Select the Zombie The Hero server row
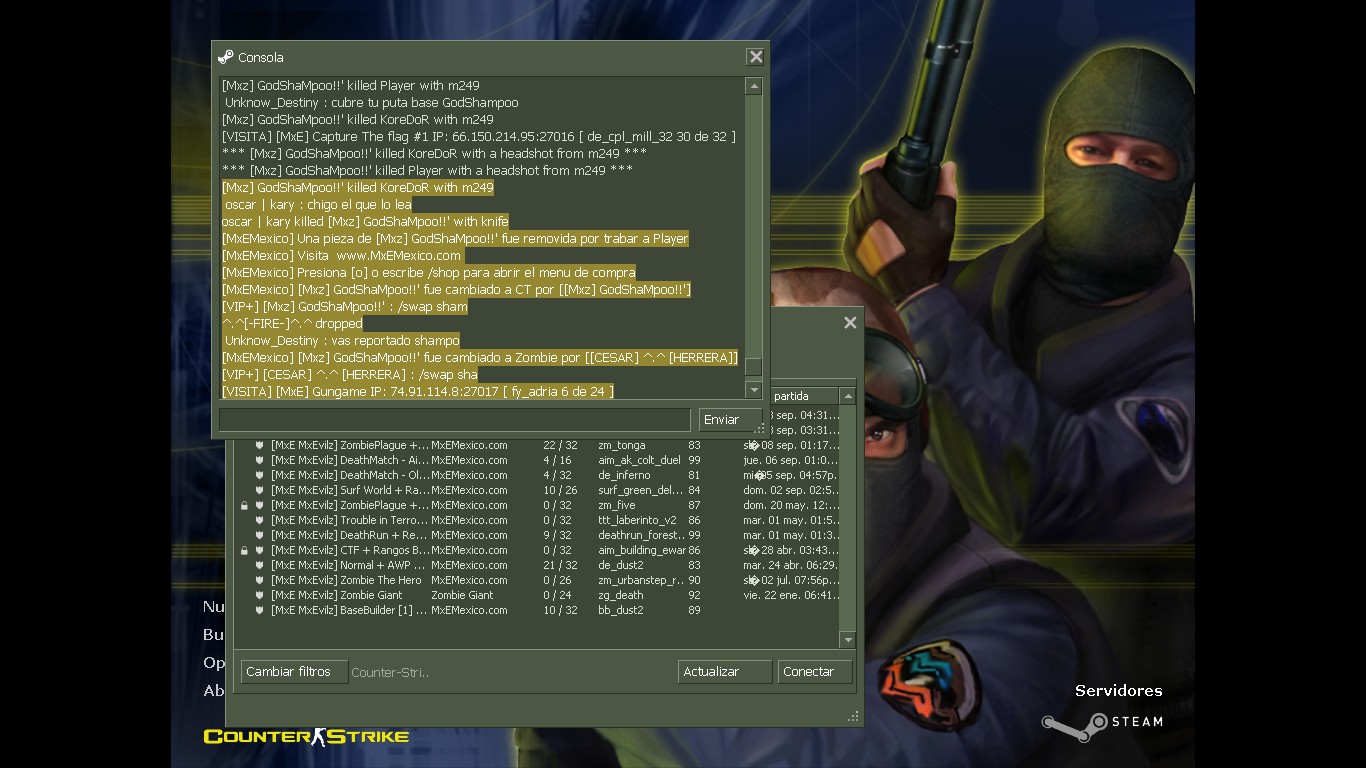The width and height of the screenshot is (1366, 768). click(x=539, y=580)
